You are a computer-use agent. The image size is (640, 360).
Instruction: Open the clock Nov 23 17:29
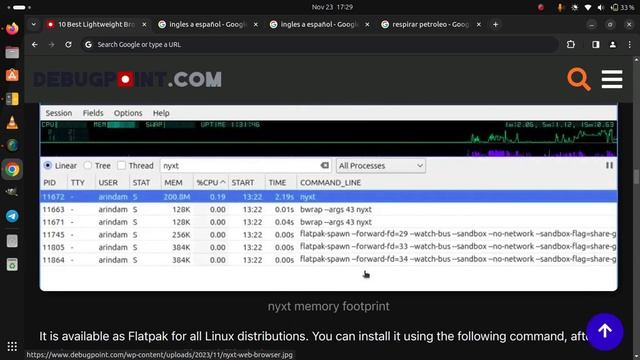332,7
